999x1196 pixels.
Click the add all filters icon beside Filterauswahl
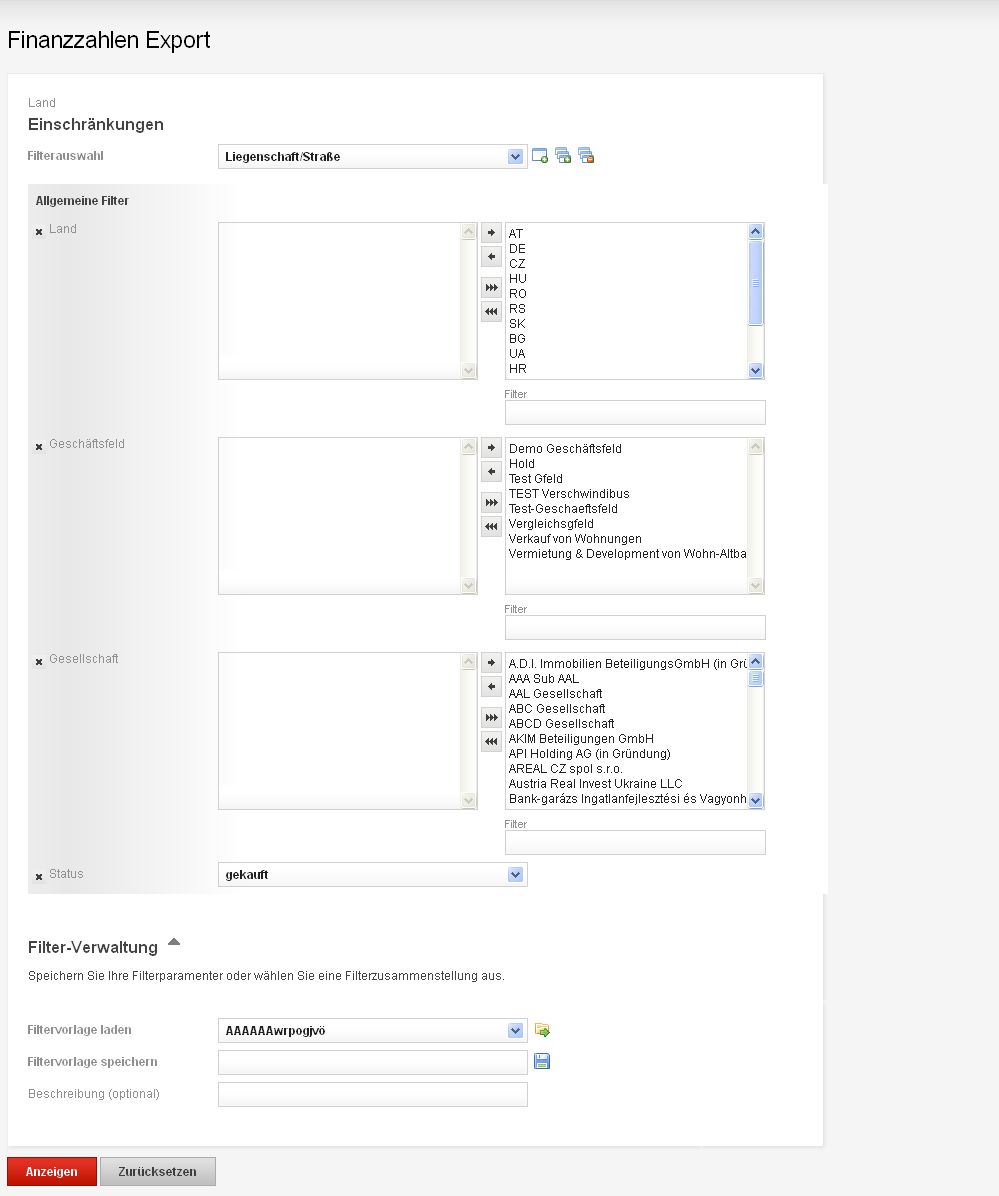[x=563, y=156]
